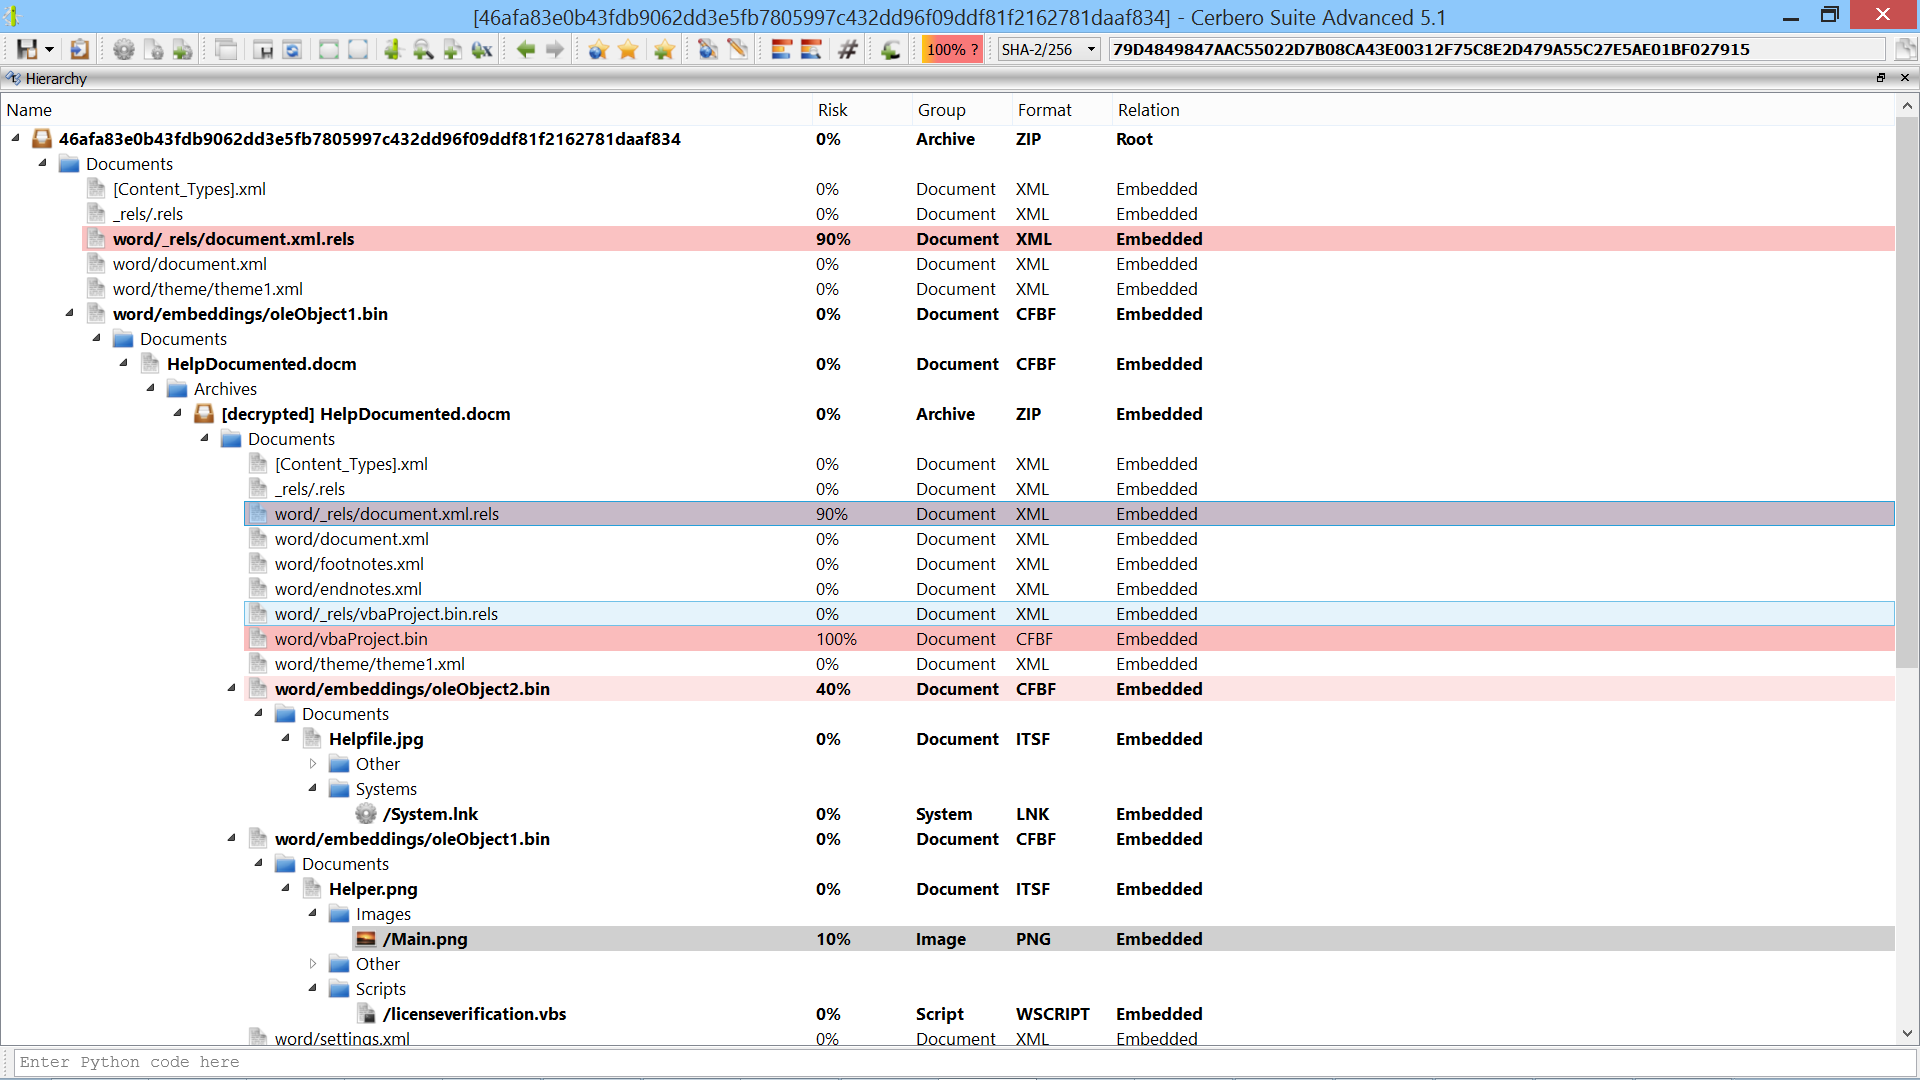Expand the Other folder under Helpfile.jpg
The width and height of the screenshot is (1920, 1080).
click(x=313, y=763)
